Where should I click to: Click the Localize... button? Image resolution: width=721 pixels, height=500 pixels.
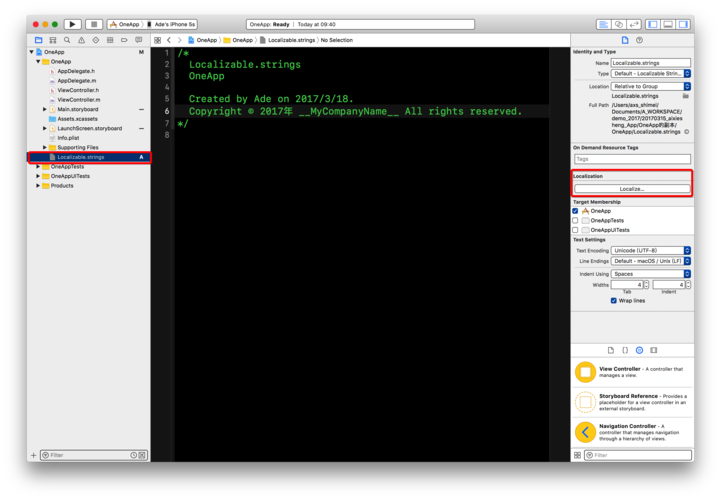tap(632, 189)
